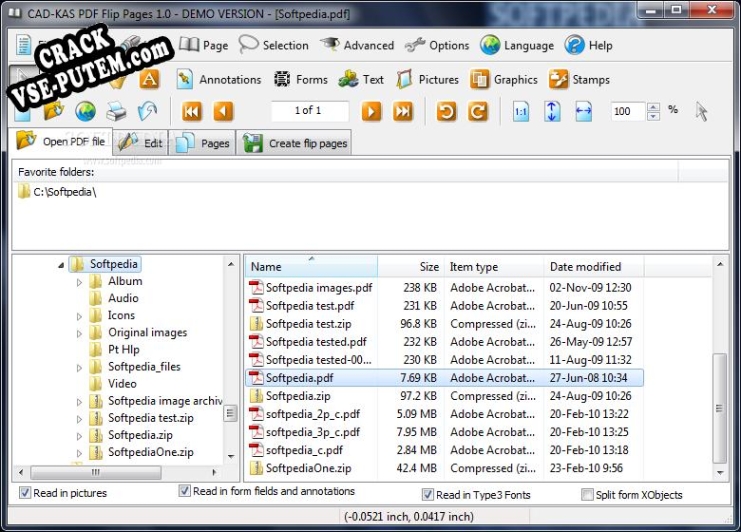This screenshot has width=741, height=532.
Task: Switch to the Create flip pages tab
Action: [296, 143]
